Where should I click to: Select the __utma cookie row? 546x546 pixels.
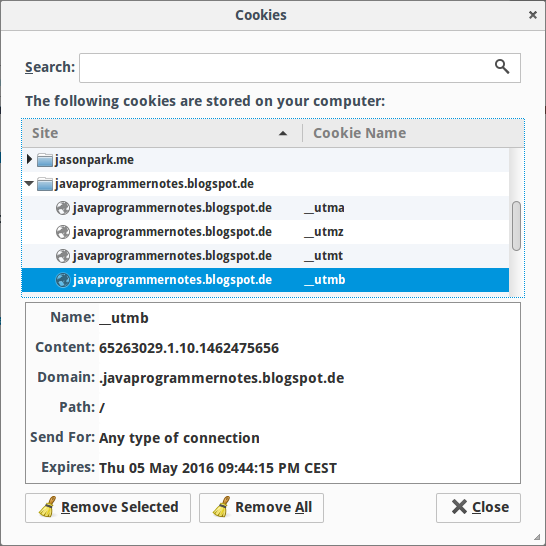(x=265, y=208)
